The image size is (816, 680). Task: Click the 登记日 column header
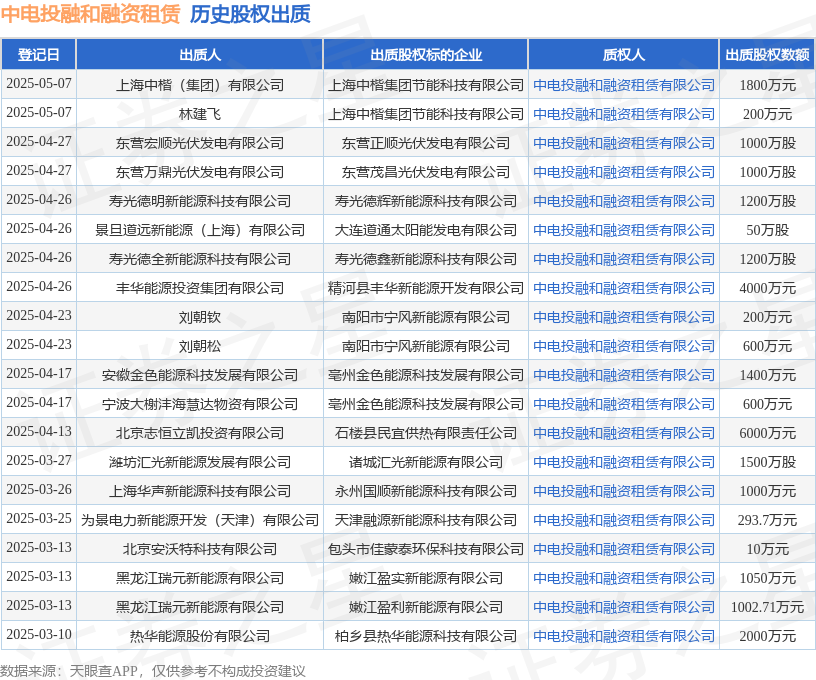point(39,55)
